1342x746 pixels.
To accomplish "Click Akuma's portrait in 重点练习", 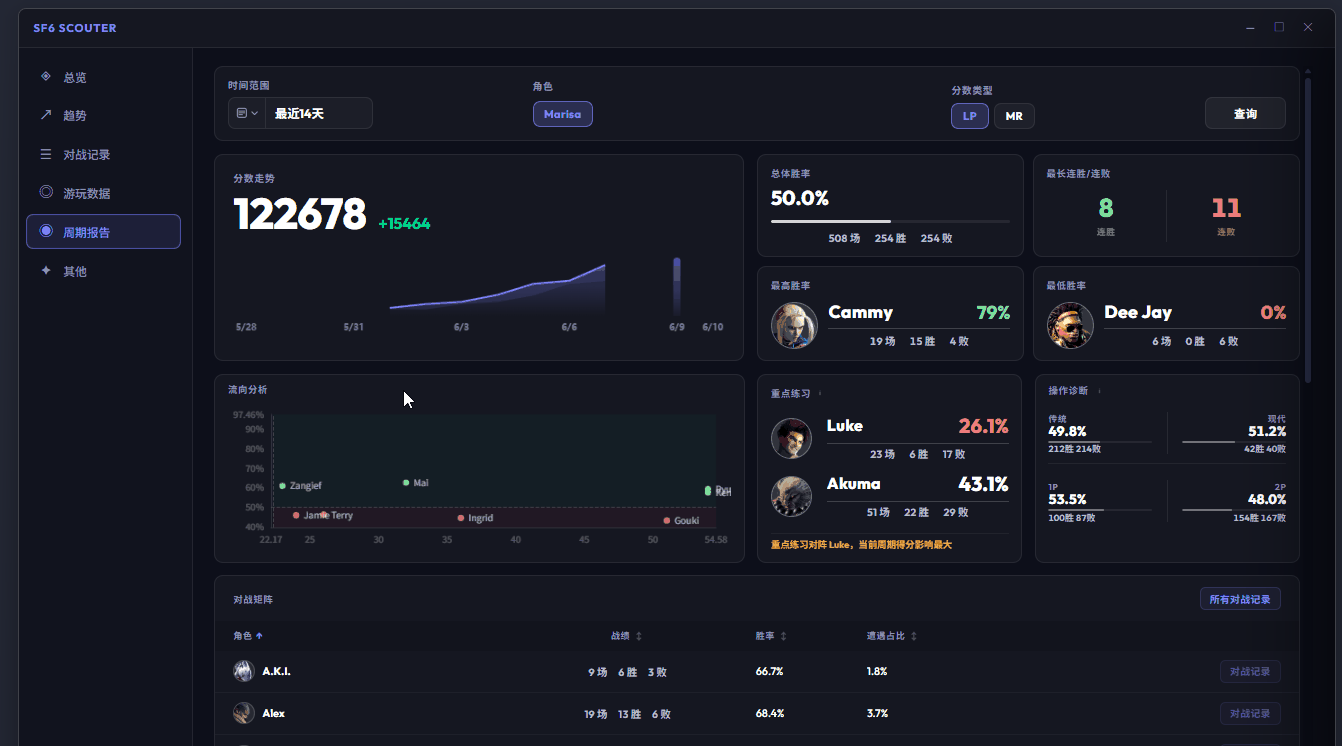I will pos(792,496).
